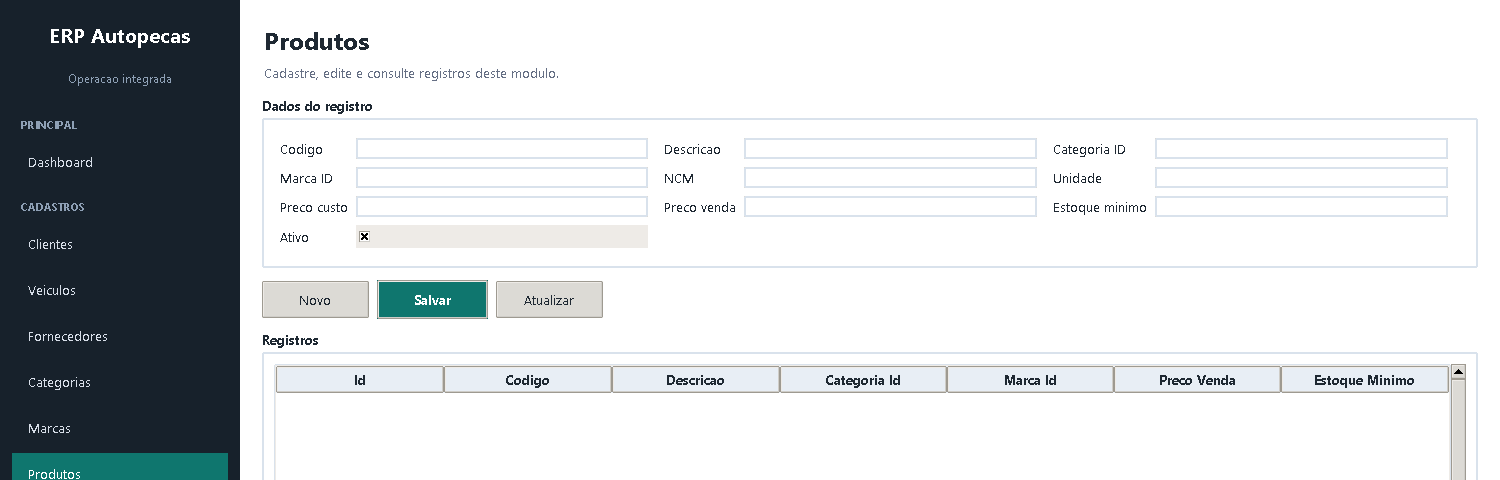Click the Codigo column header

pyautogui.click(x=527, y=380)
